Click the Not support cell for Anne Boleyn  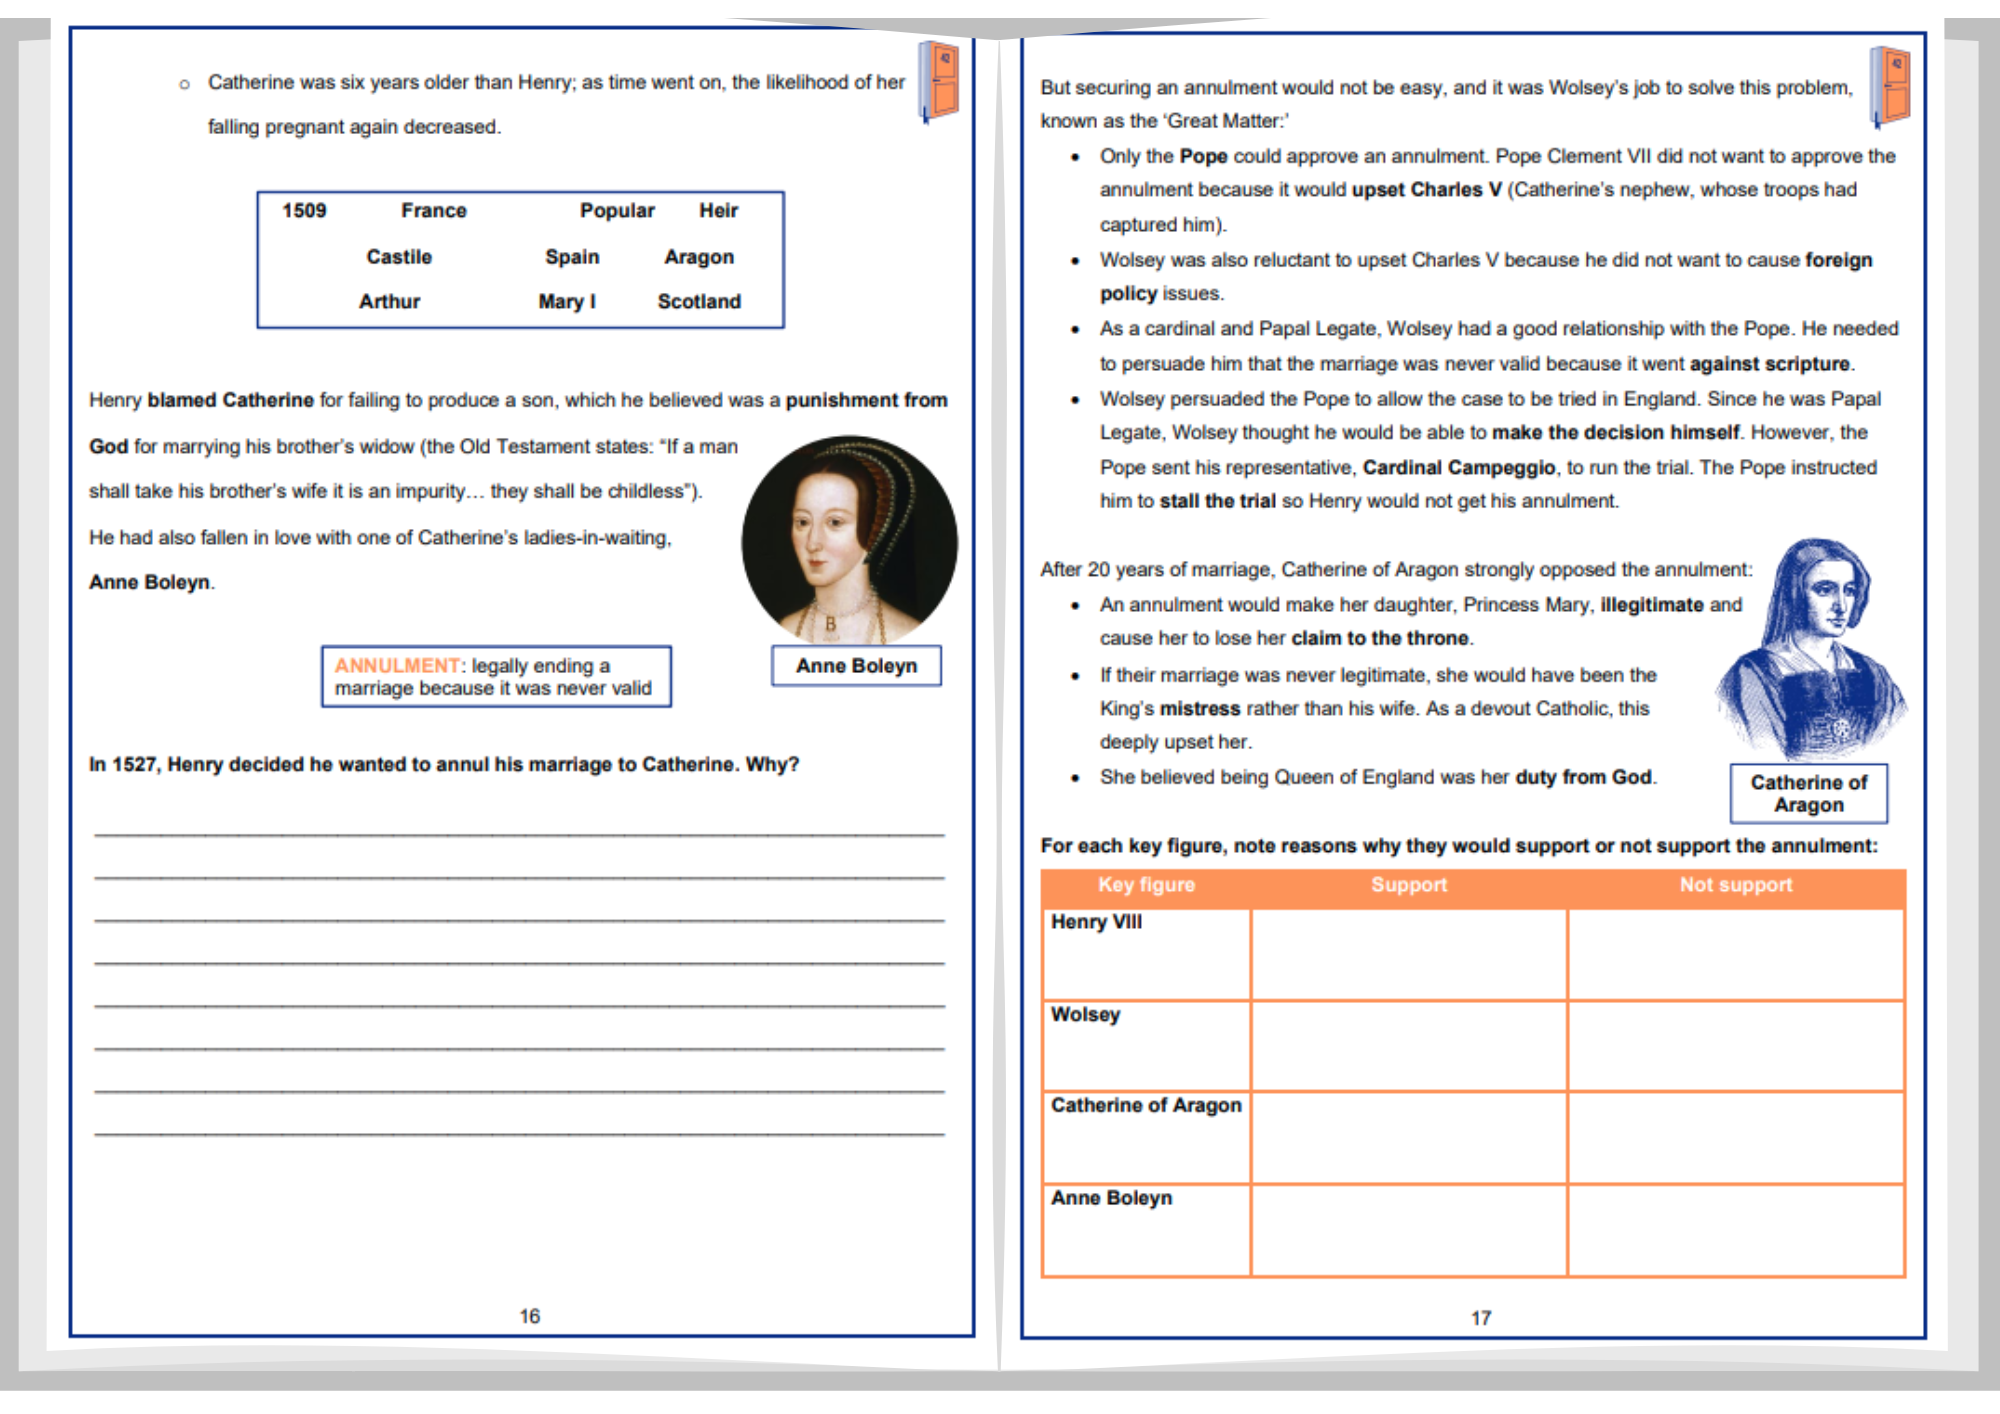coord(1736,1231)
